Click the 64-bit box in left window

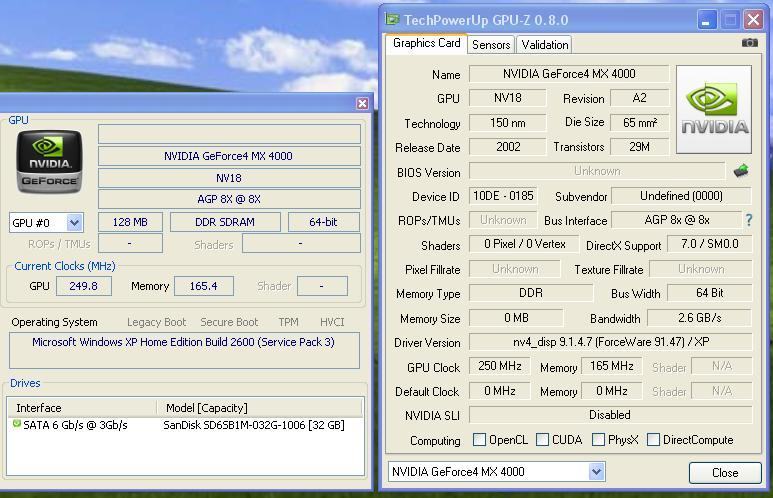click(323, 222)
